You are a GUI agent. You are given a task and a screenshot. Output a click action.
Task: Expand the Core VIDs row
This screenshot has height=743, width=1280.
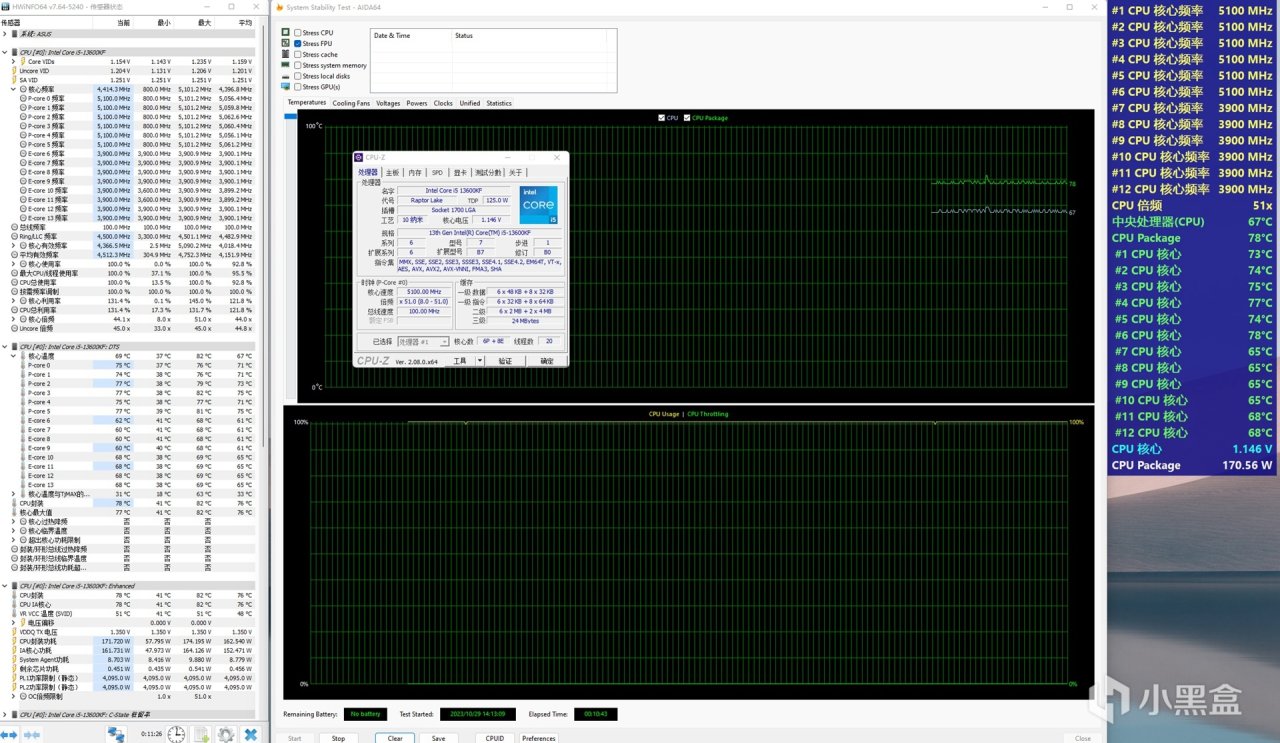point(14,61)
